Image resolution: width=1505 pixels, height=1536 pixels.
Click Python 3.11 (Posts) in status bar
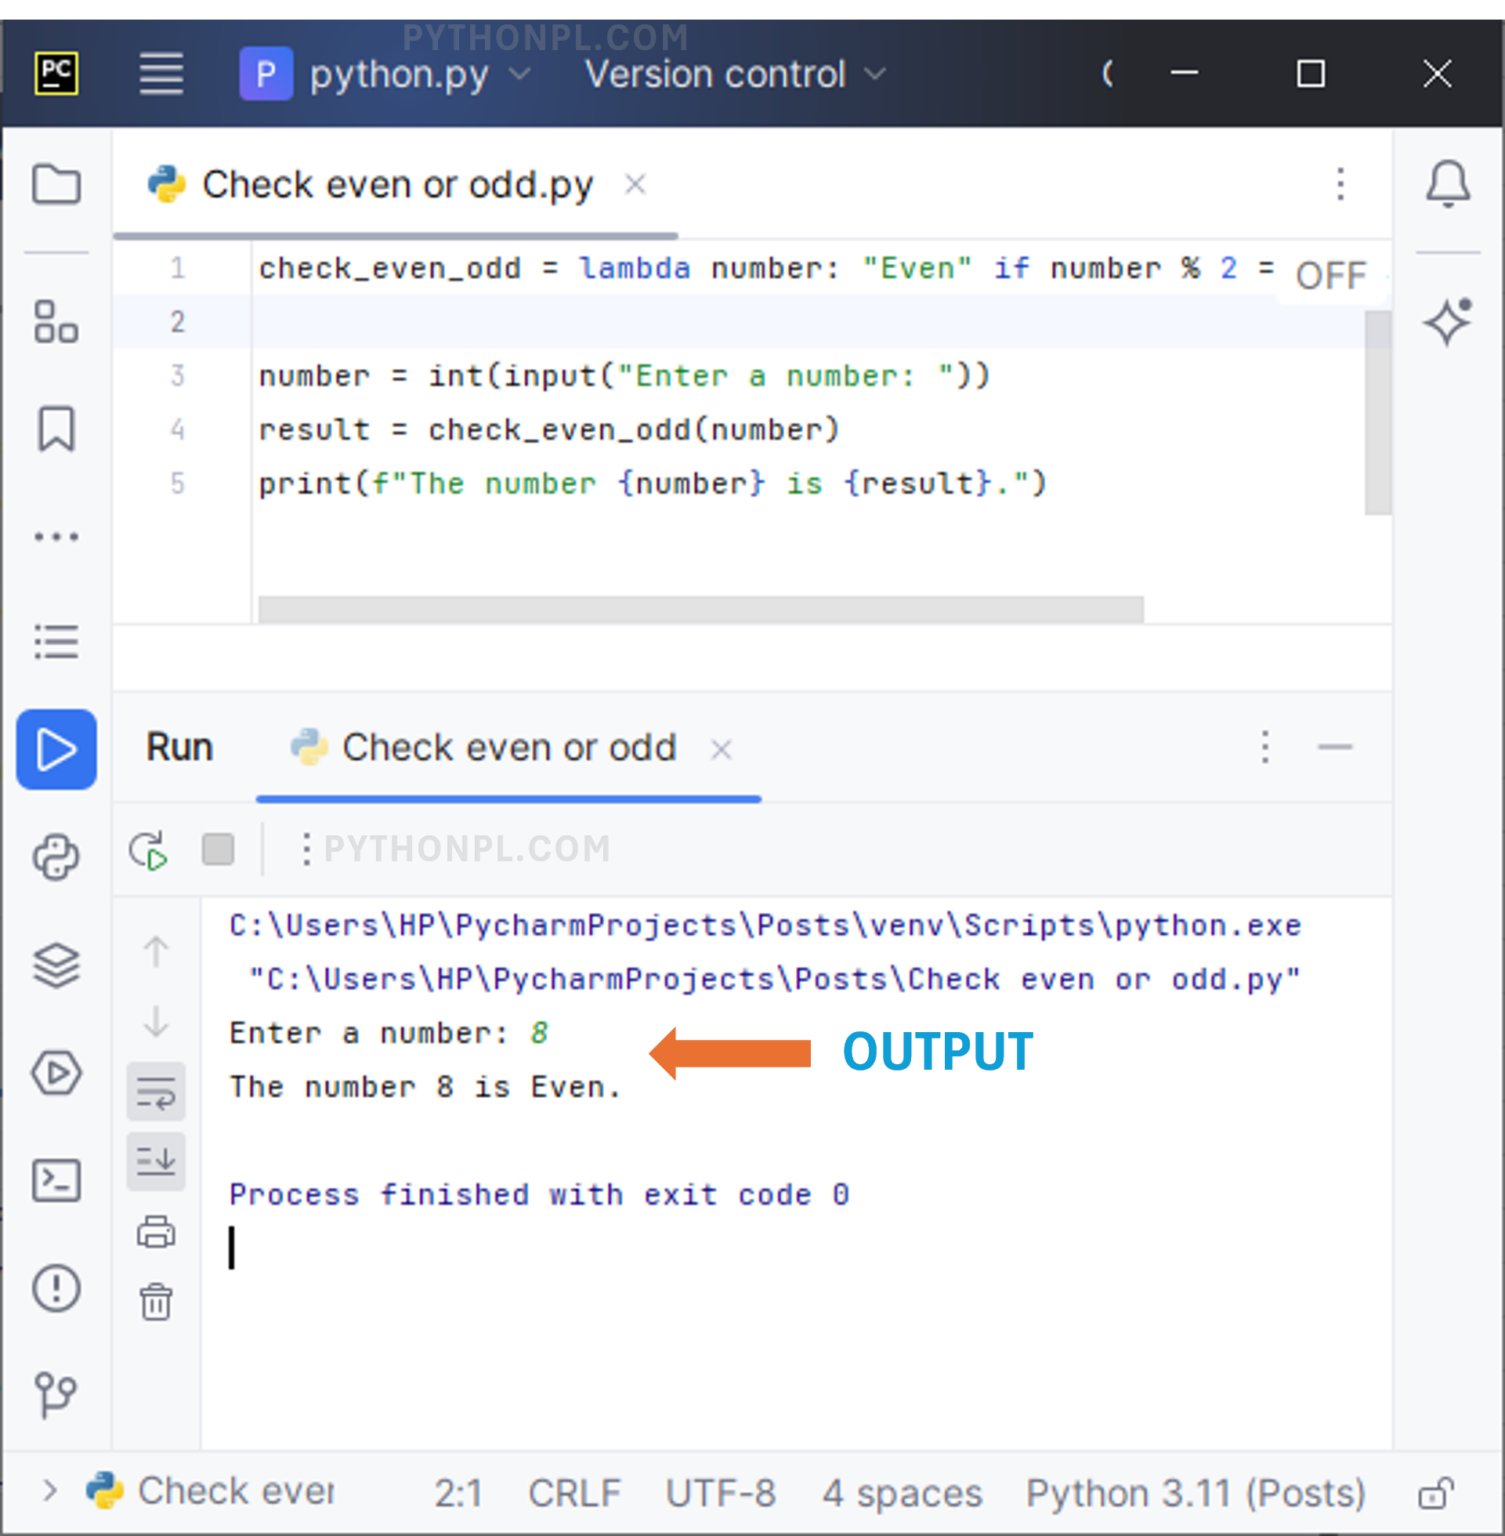[x=1194, y=1492]
